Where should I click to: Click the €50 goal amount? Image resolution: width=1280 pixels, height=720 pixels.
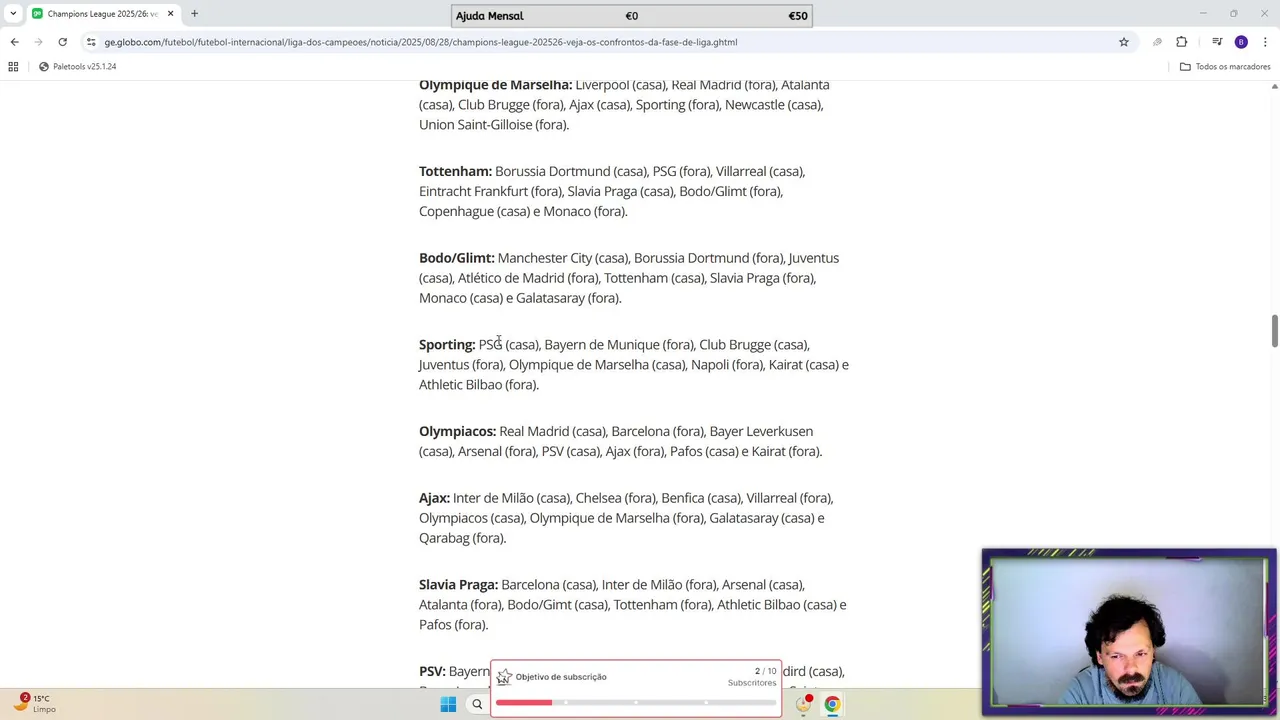point(797,16)
